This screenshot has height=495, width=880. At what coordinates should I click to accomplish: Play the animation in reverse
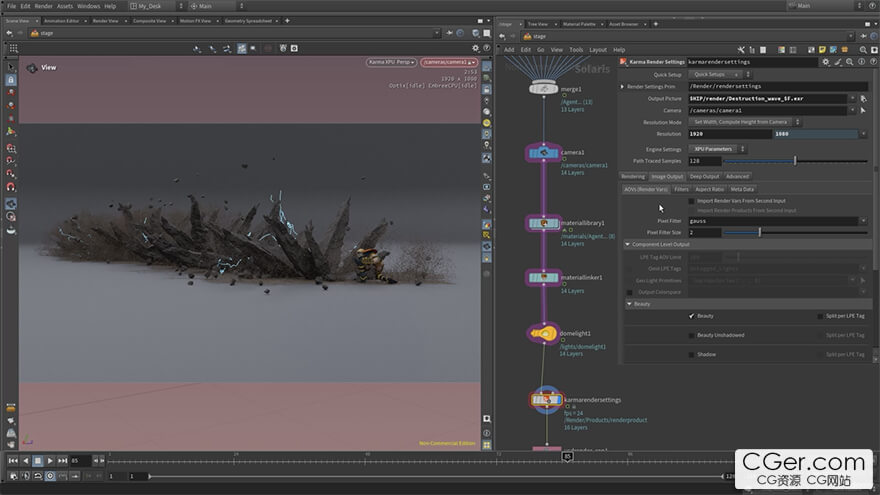point(25,461)
